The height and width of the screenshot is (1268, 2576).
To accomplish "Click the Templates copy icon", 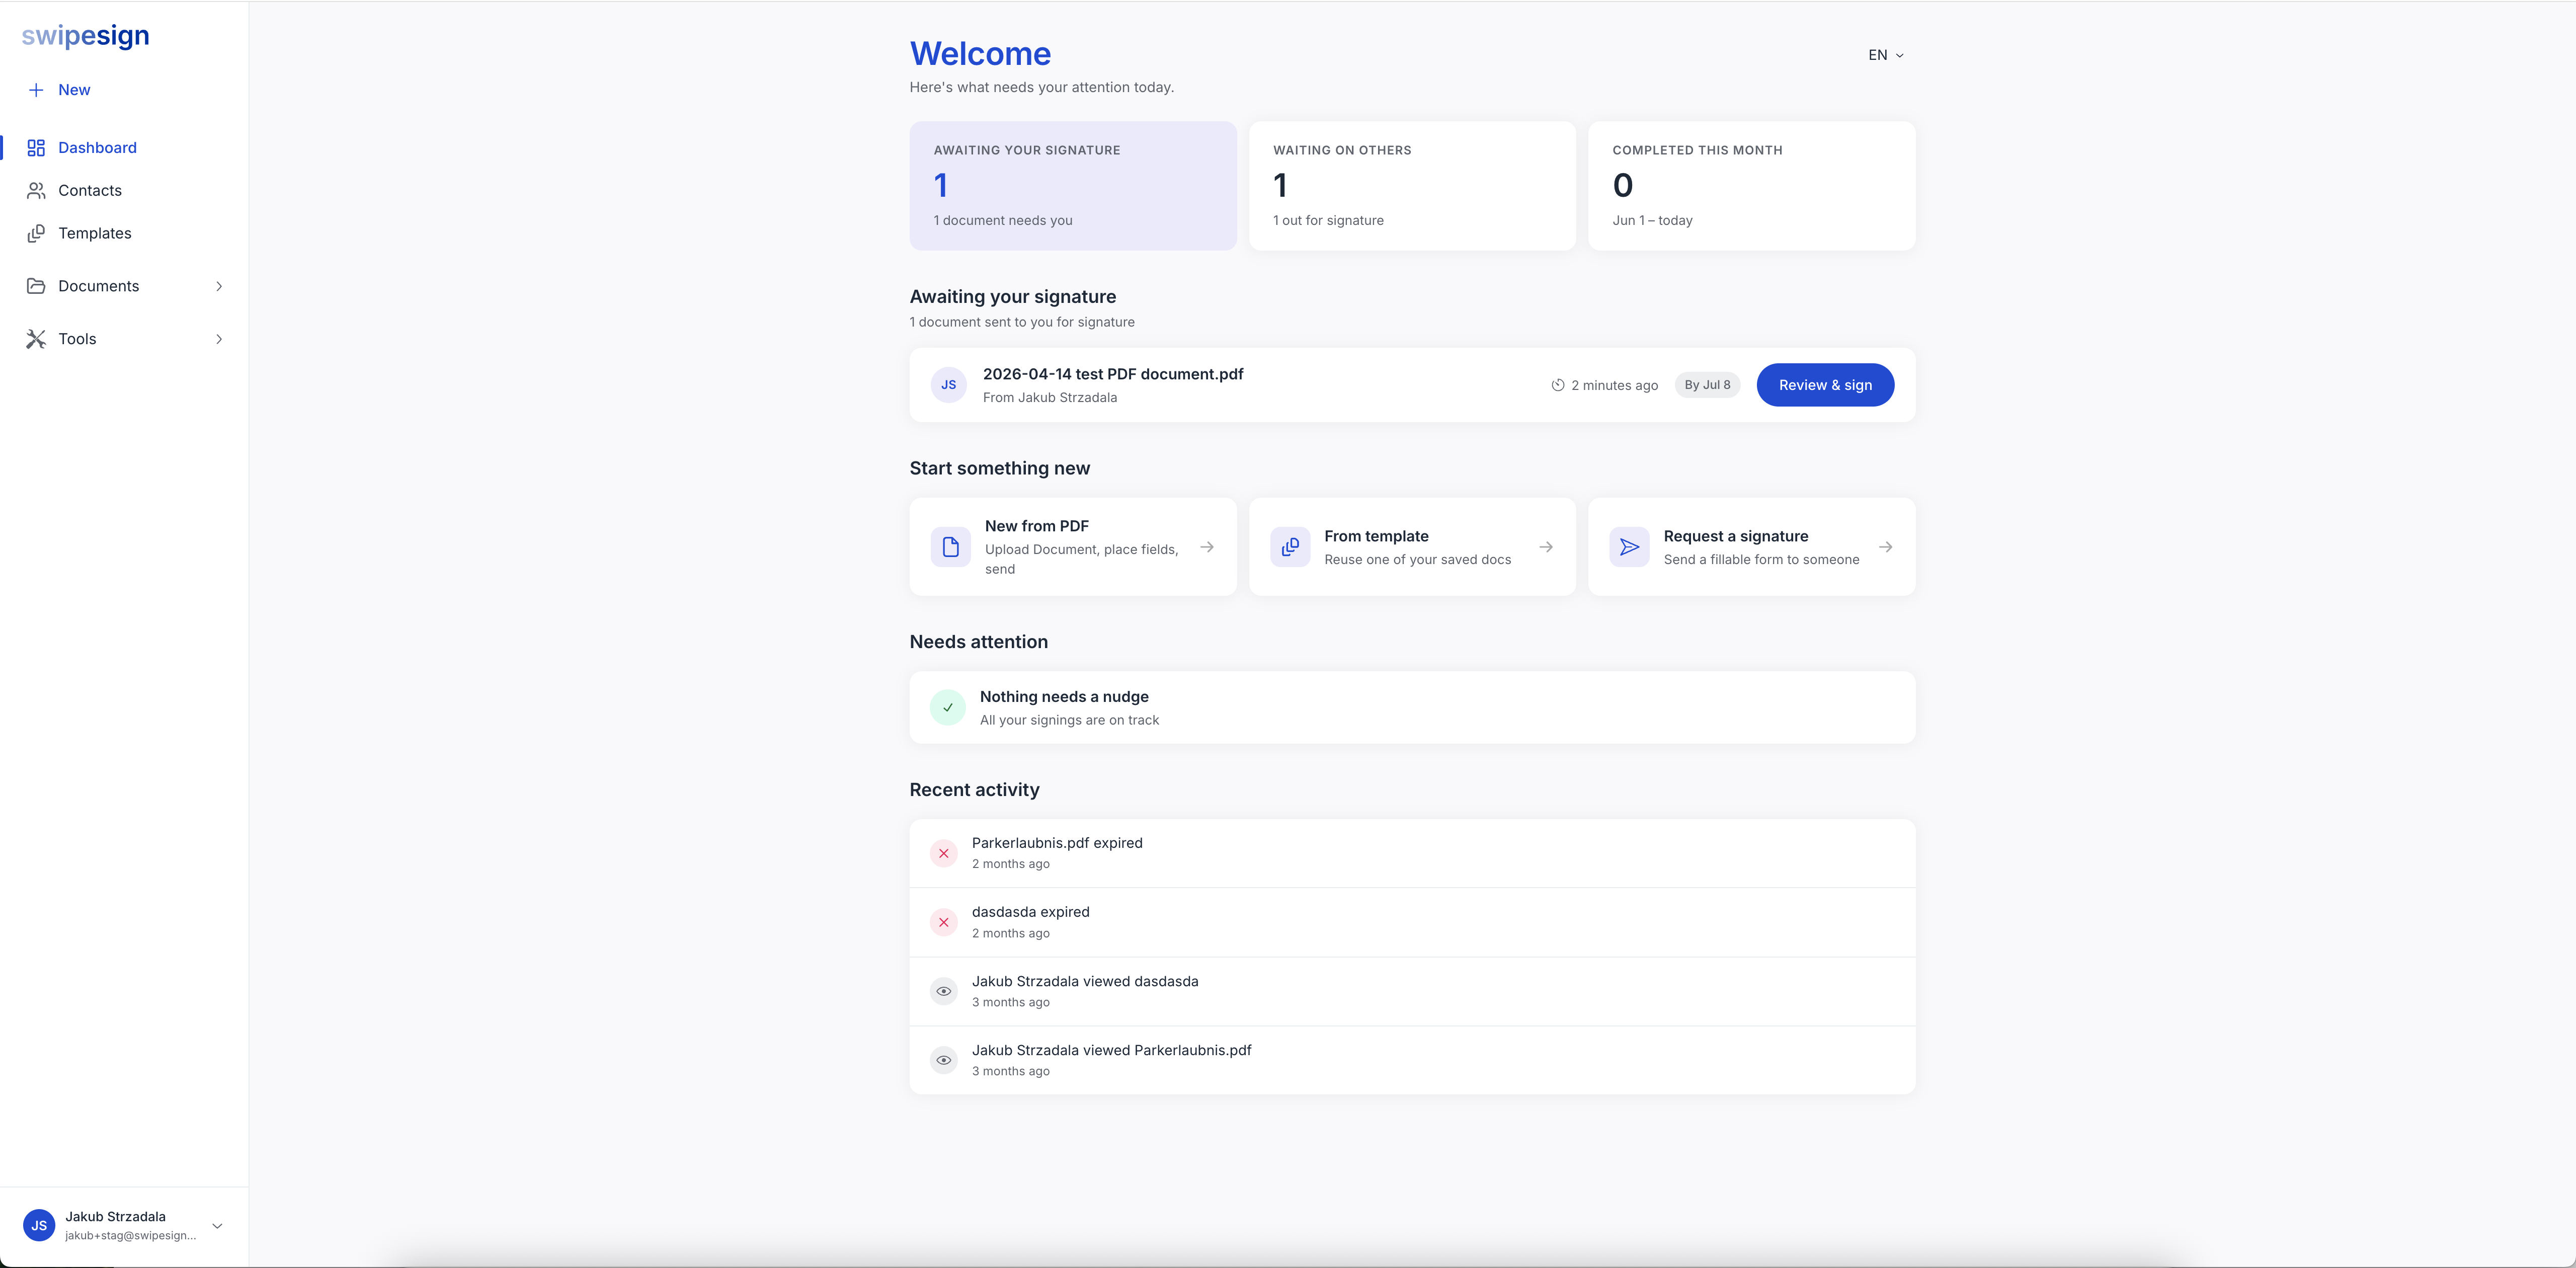I will pyautogui.click(x=36, y=234).
